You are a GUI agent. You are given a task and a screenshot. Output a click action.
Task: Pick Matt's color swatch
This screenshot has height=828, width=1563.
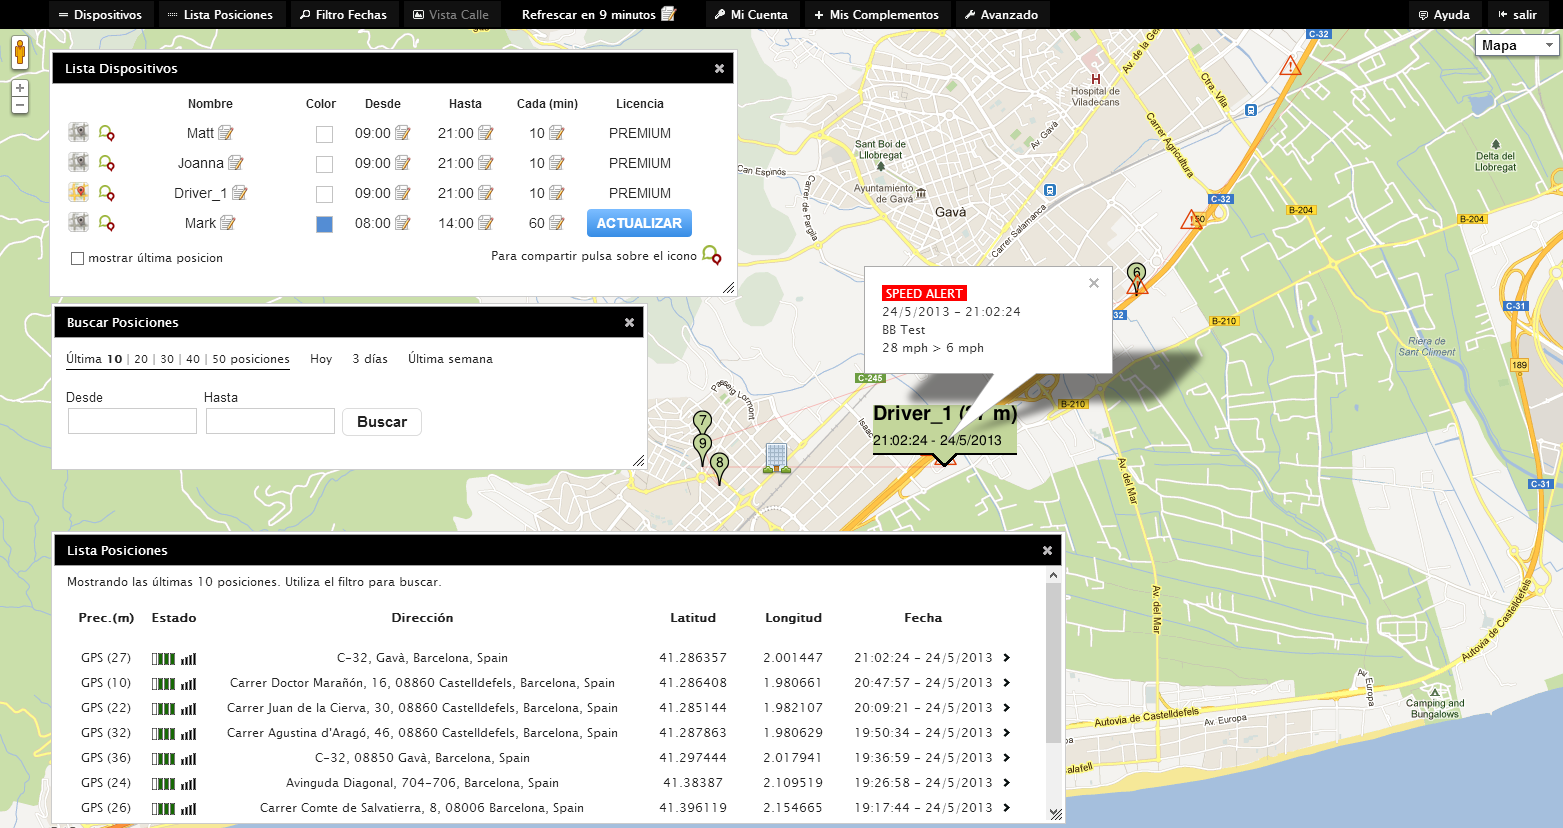coord(324,134)
